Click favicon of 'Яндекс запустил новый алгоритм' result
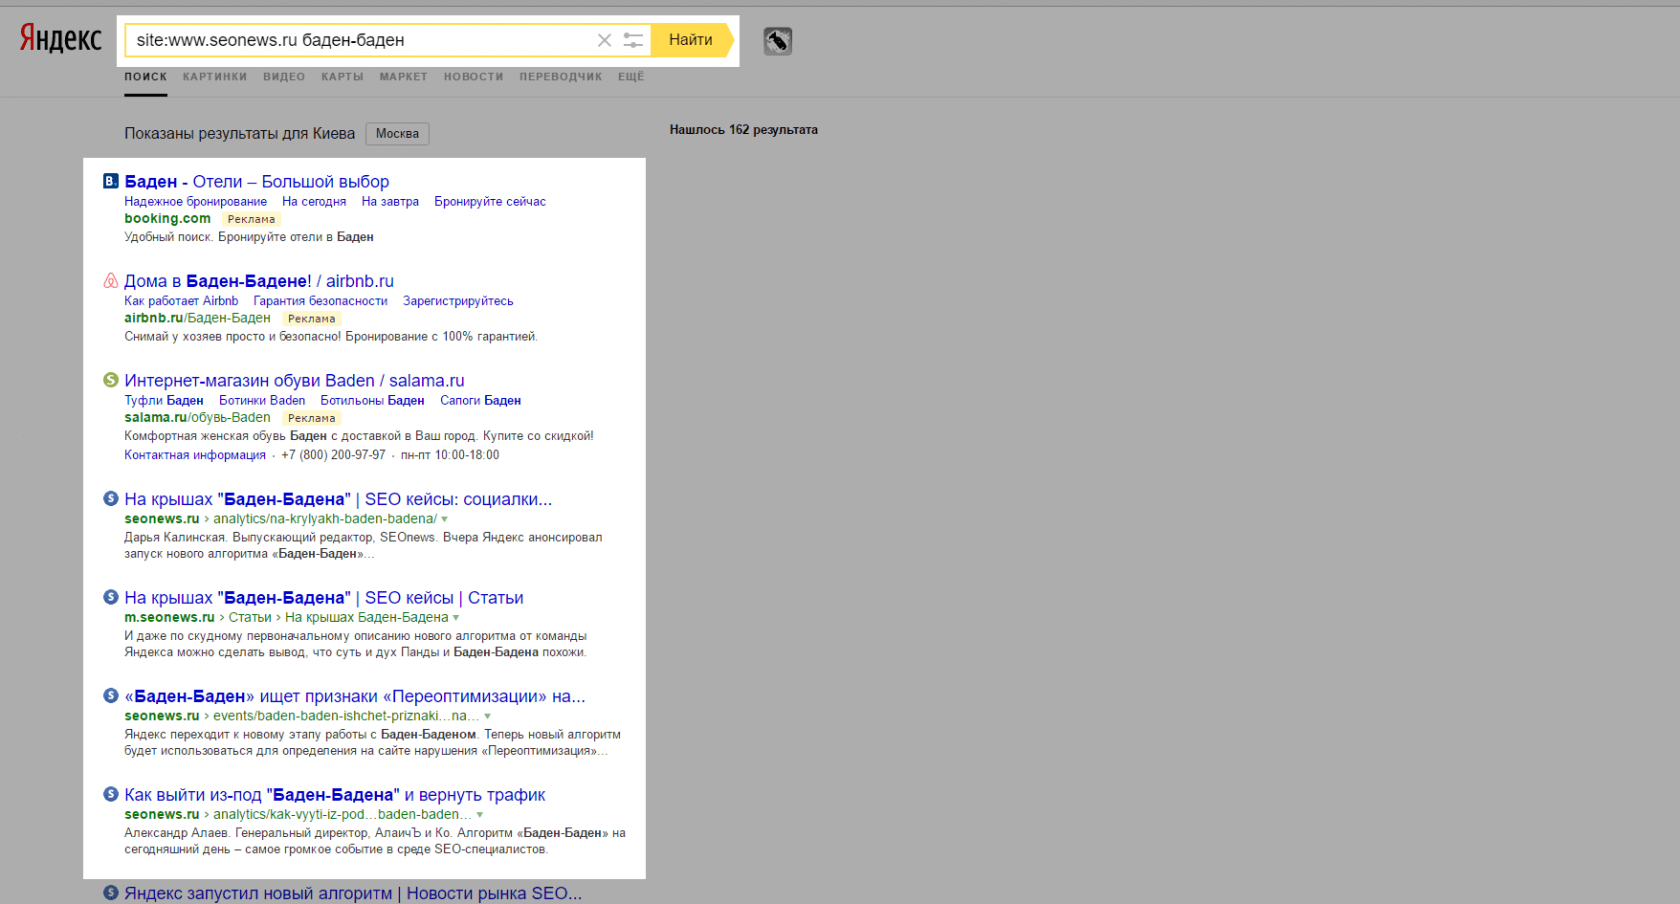 111,892
